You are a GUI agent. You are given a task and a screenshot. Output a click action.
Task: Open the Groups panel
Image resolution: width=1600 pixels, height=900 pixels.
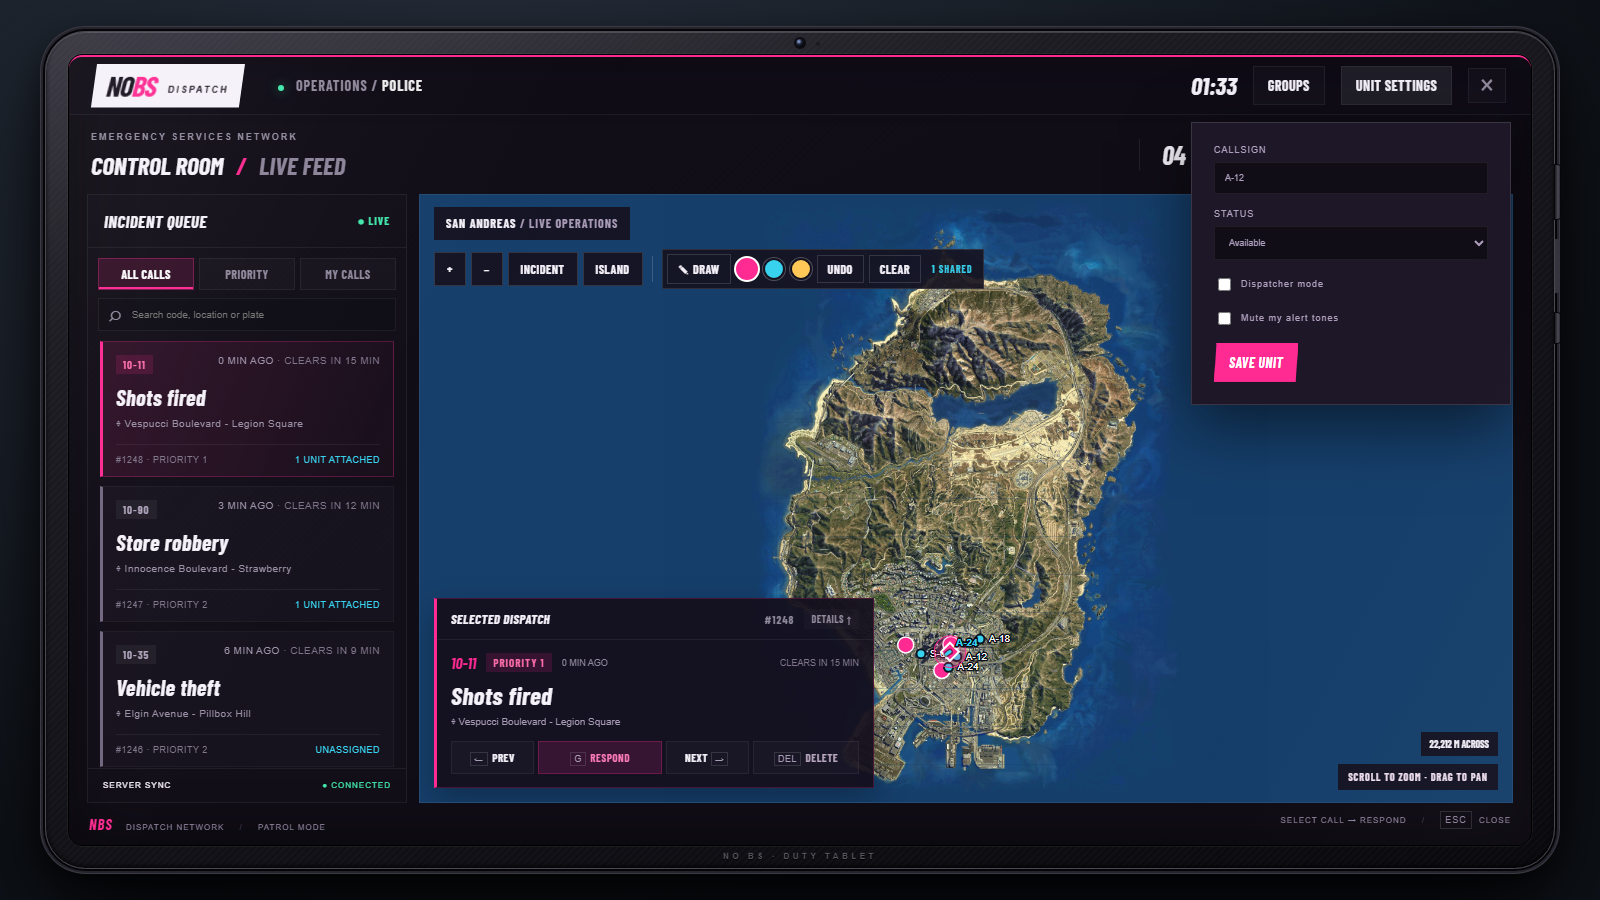pyautogui.click(x=1288, y=86)
